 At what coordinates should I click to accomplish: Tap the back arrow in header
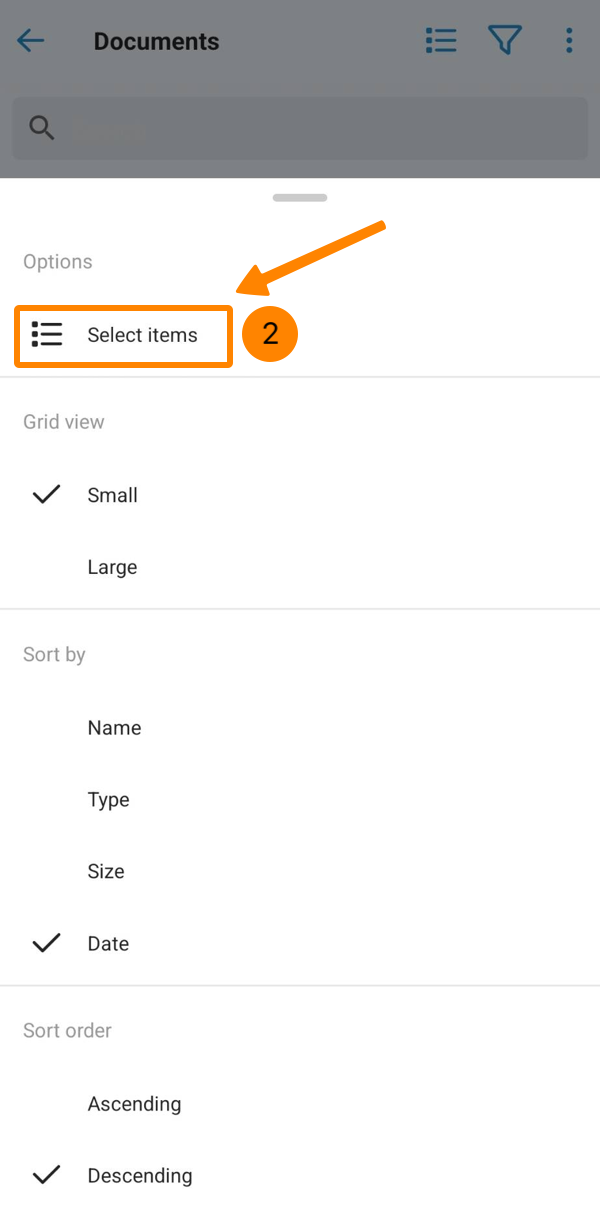[31, 41]
